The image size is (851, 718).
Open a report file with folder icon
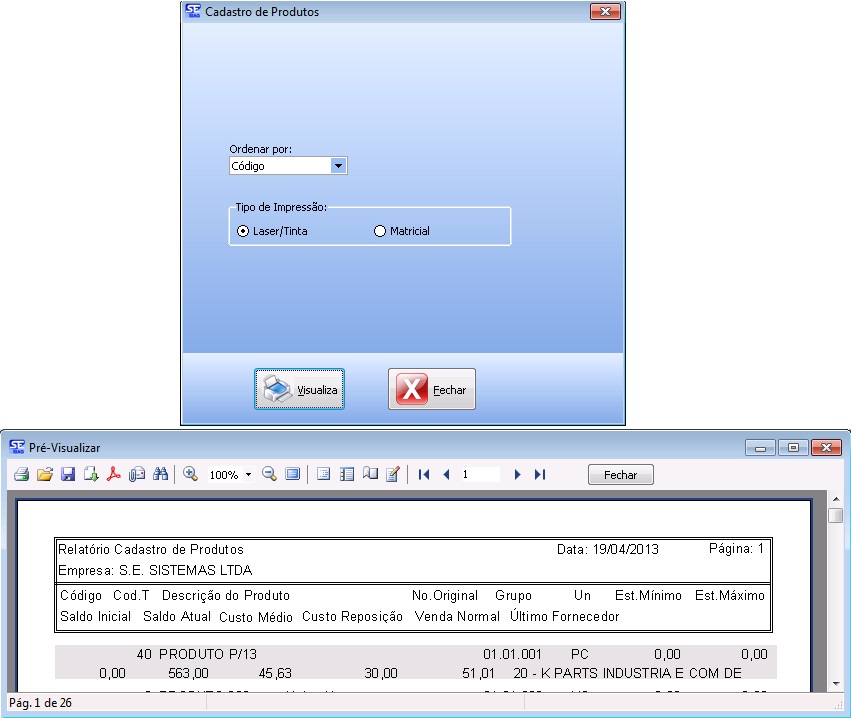coord(44,475)
